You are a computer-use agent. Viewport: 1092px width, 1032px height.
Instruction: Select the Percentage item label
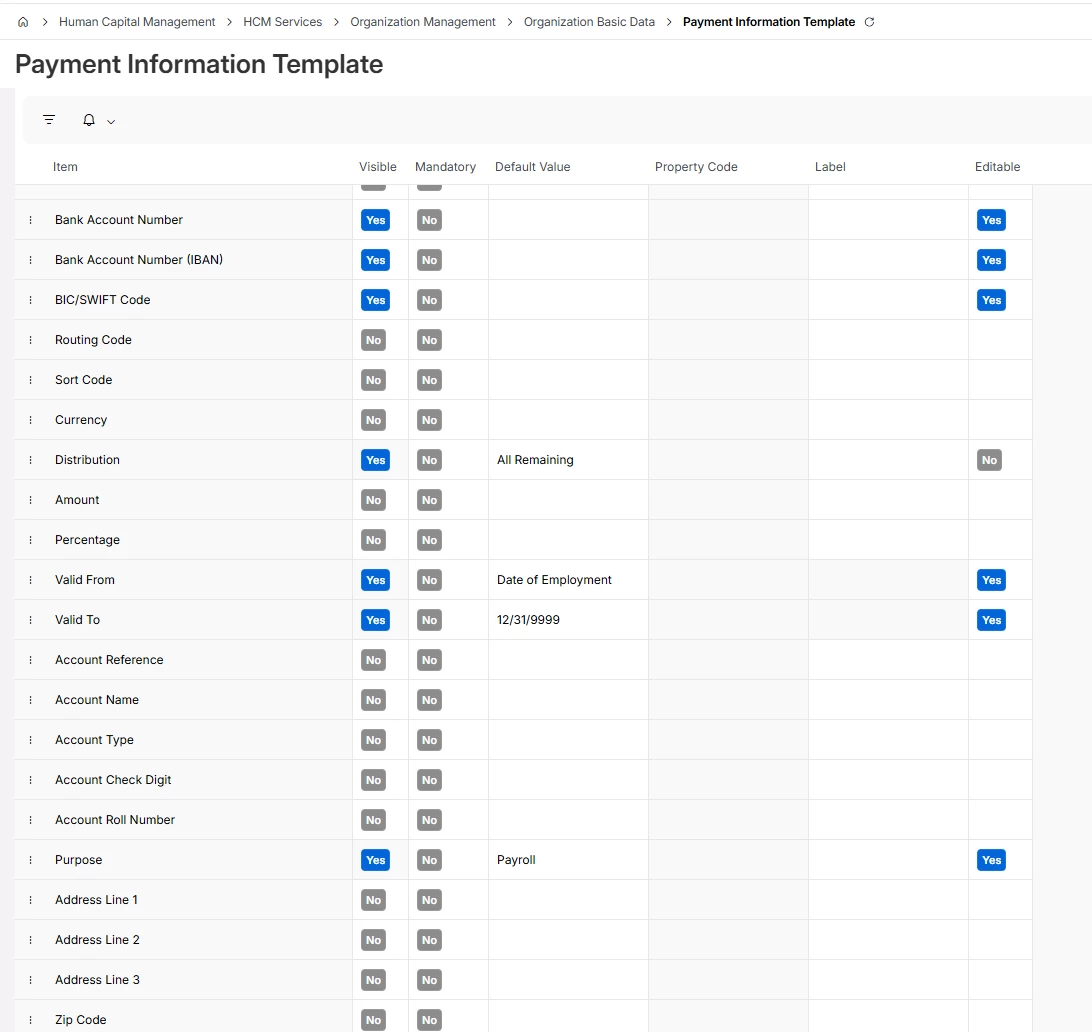click(x=87, y=540)
